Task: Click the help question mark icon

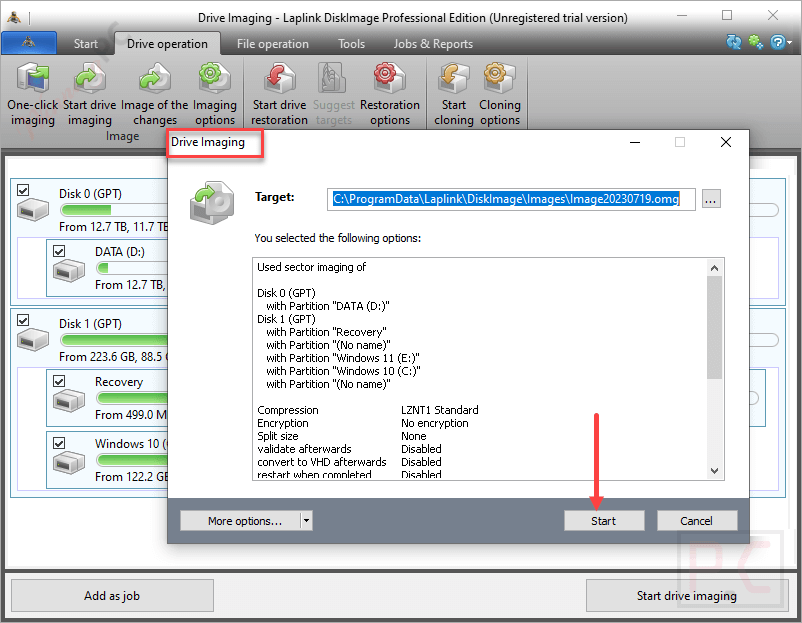Action: (777, 42)
